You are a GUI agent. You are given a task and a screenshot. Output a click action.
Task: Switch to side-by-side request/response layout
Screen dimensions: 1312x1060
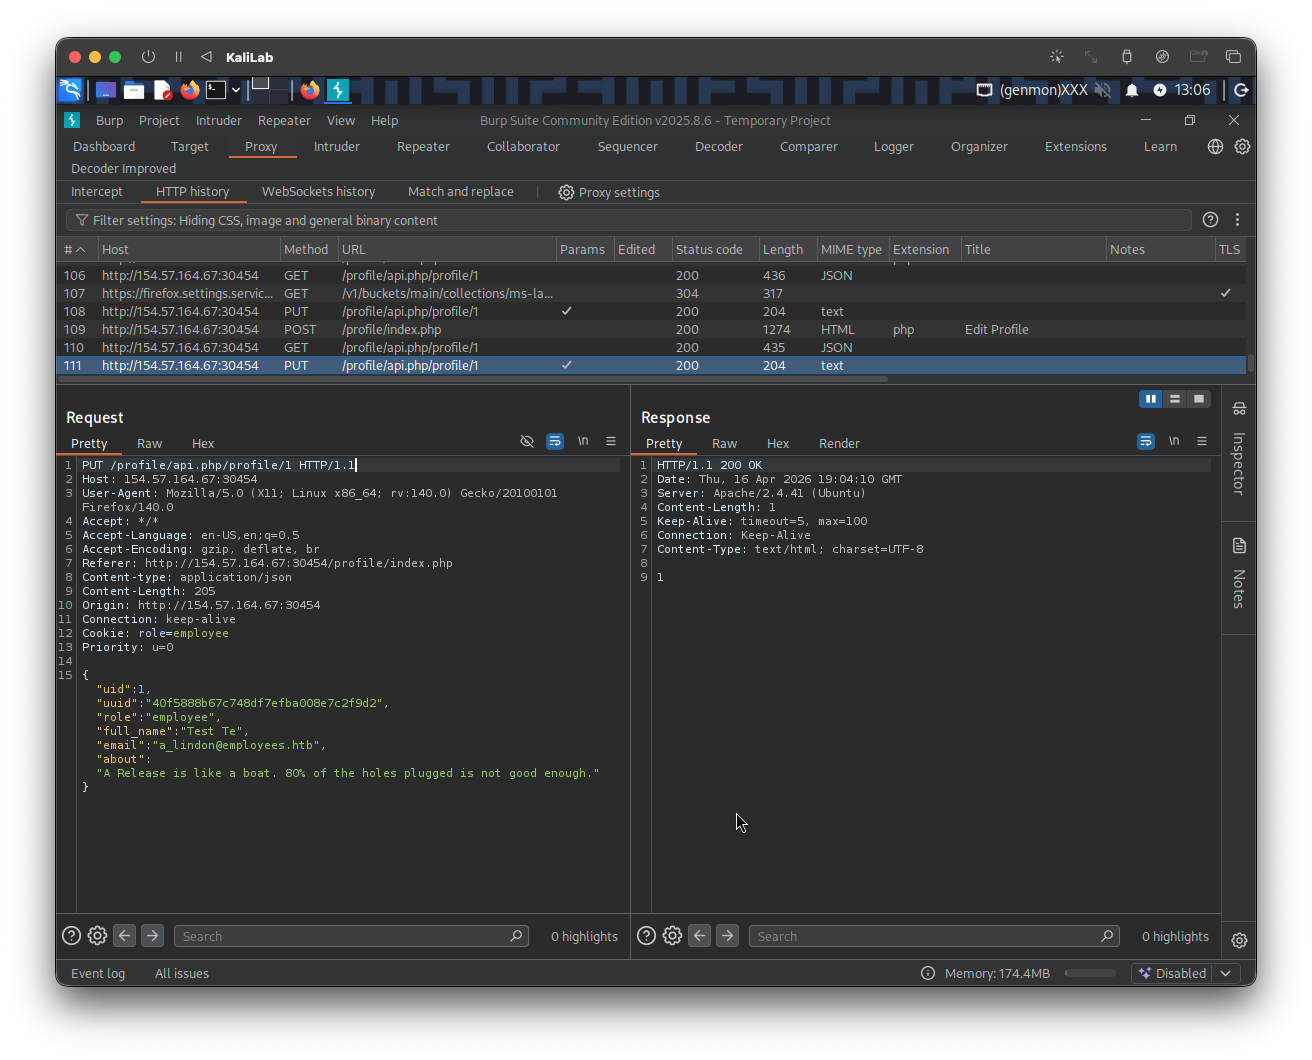(1151, 399)
